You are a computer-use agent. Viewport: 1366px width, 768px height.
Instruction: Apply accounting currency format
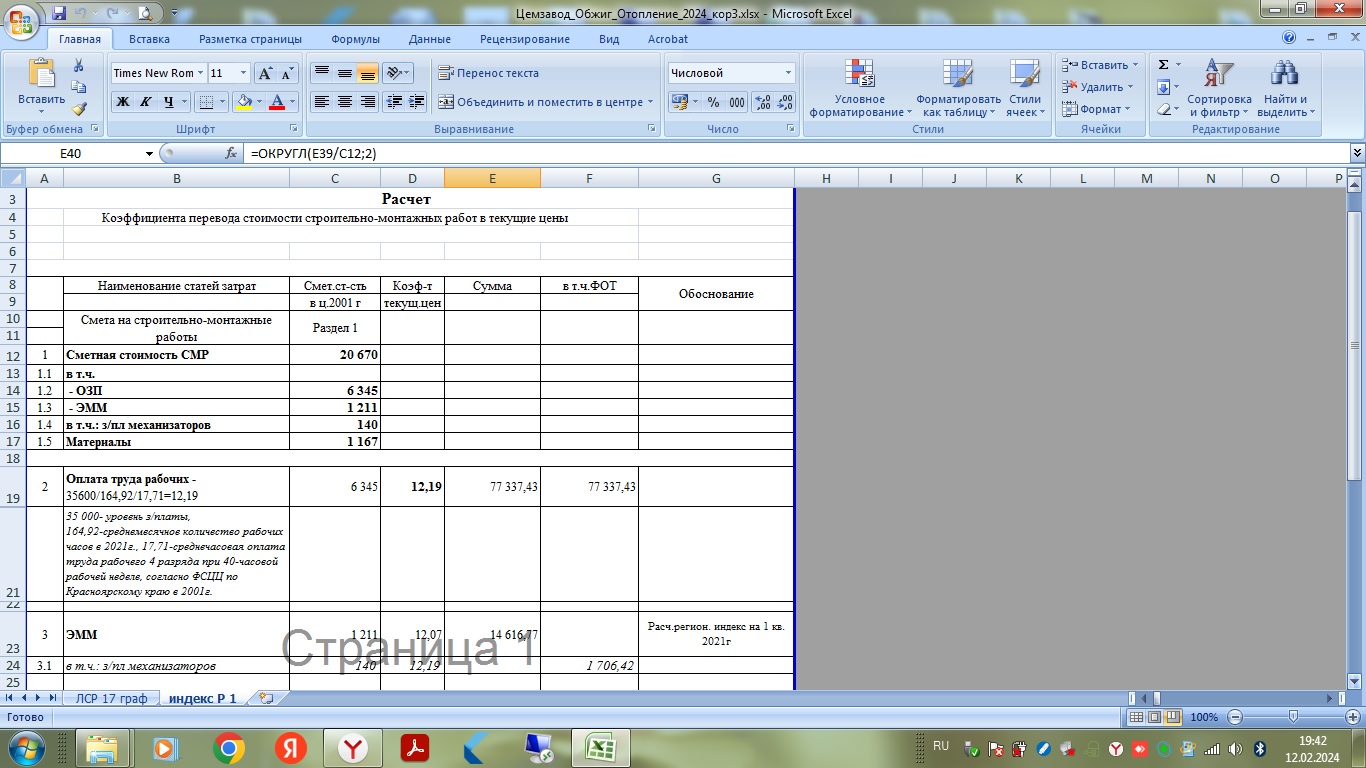point(679,102)
